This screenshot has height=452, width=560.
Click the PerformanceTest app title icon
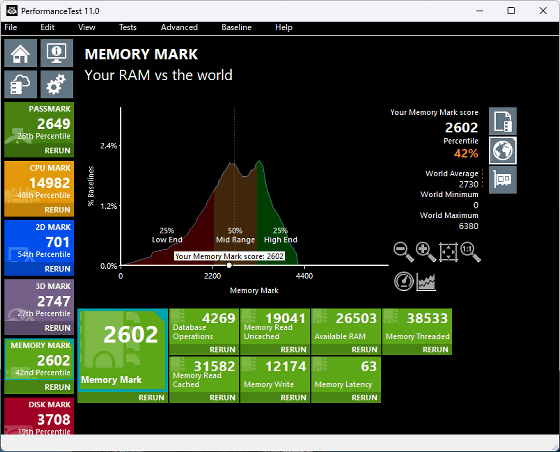click(12, 11)
